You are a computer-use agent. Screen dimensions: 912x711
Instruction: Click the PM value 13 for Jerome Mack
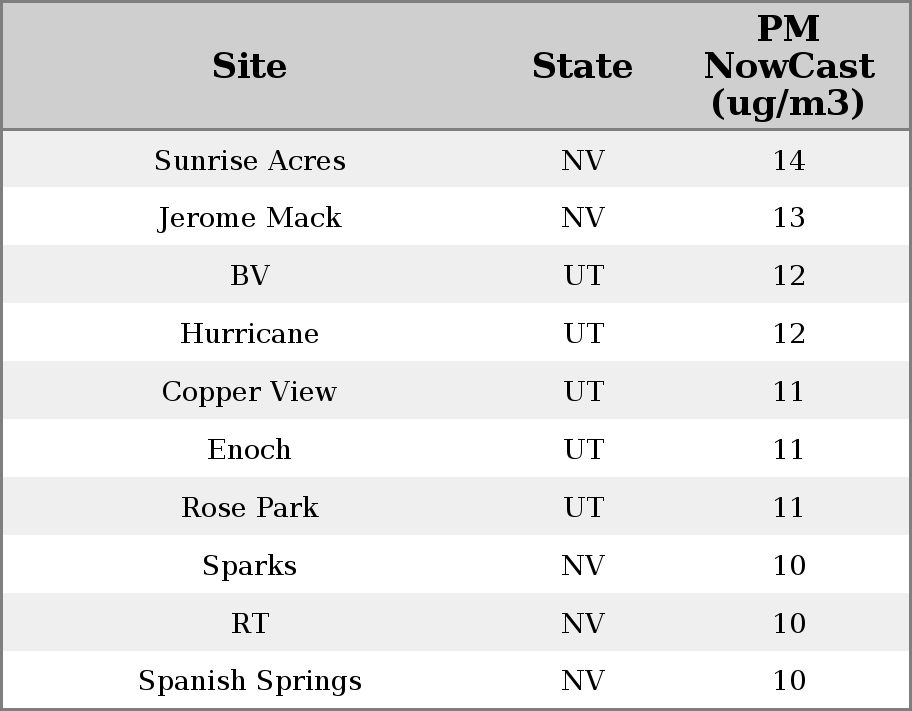point(788,218)
